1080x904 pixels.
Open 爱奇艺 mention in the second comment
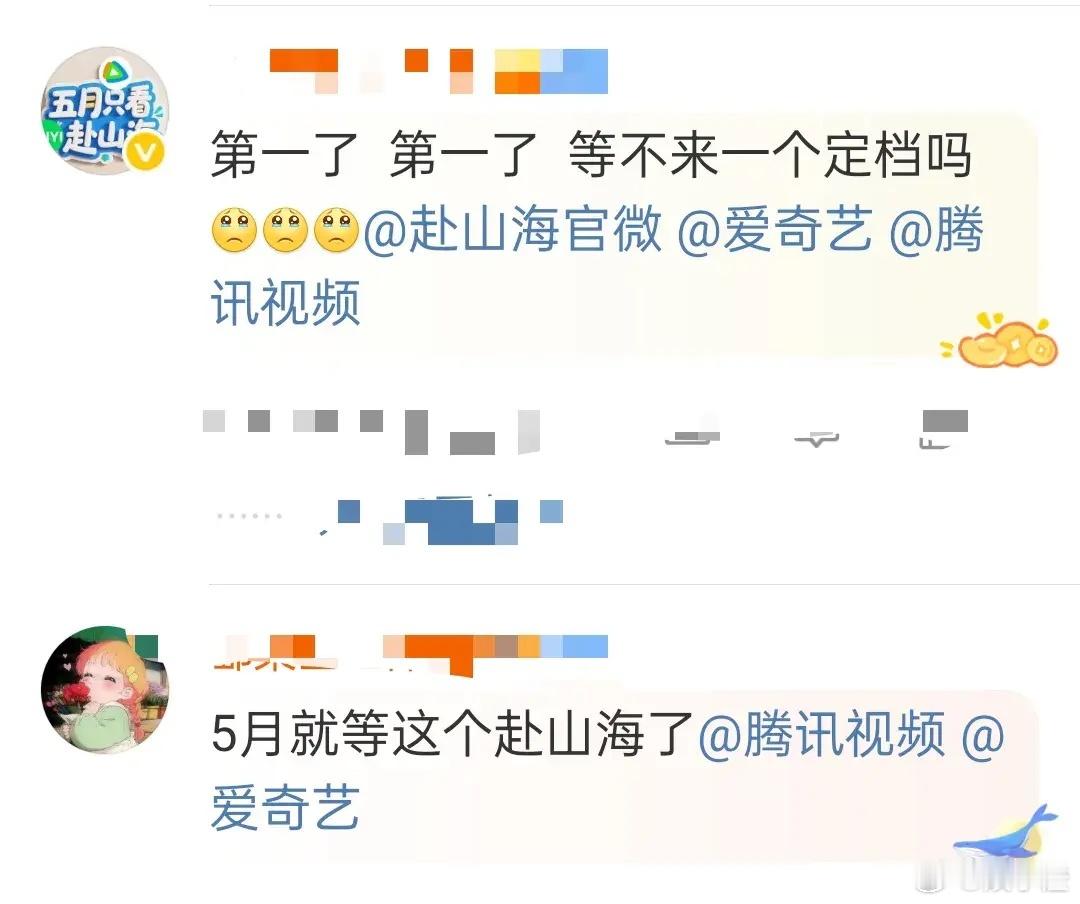pyautogui.click(x=285, y=807)
